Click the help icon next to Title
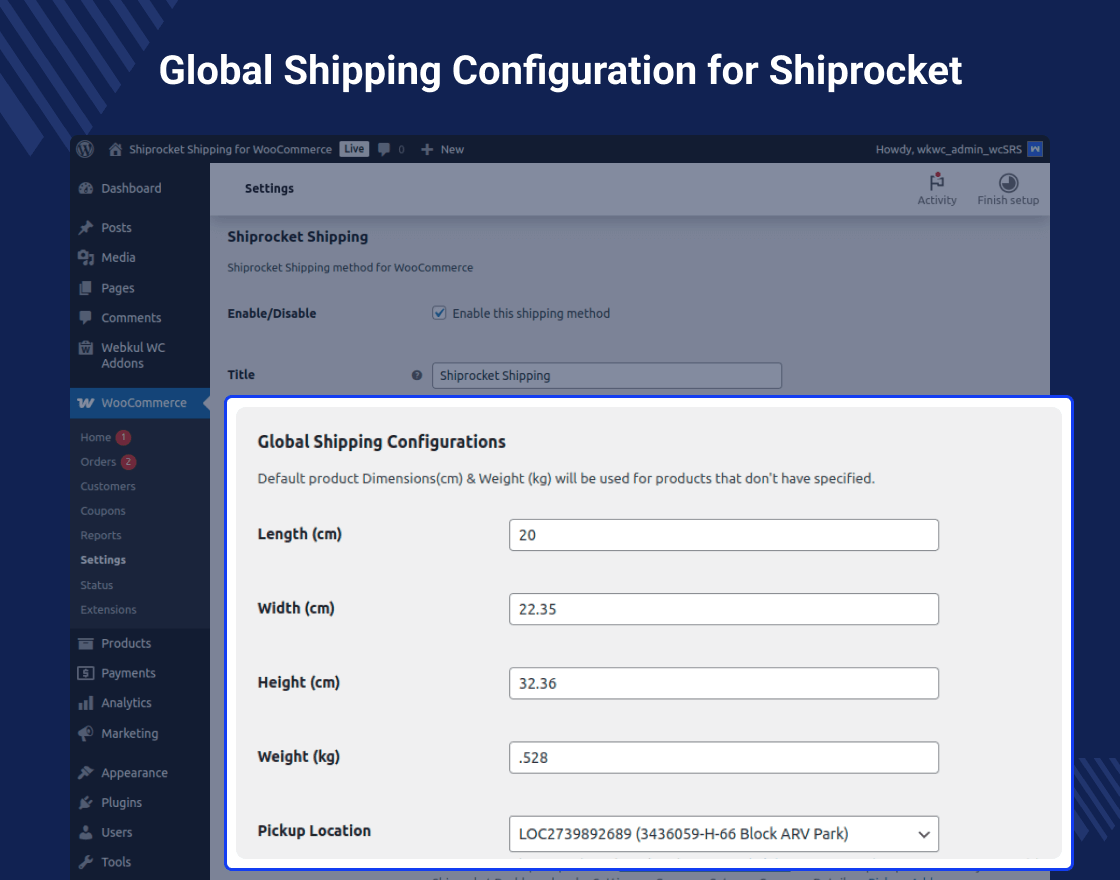Viewport: 1120px width, 880px height. (x=416, y=375)
